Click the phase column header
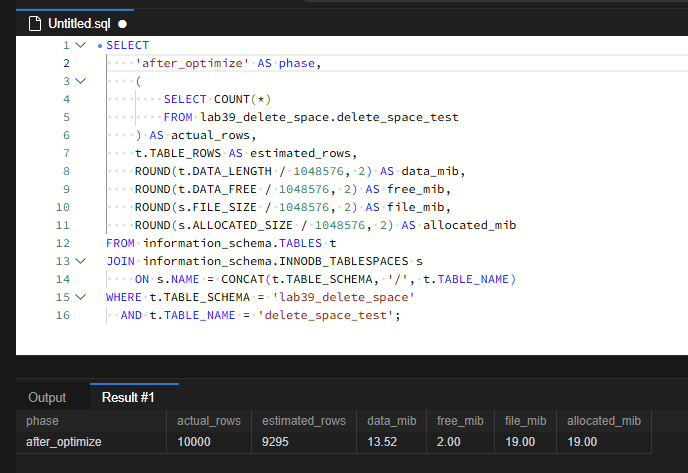688x473 pixels. [91, 421]
